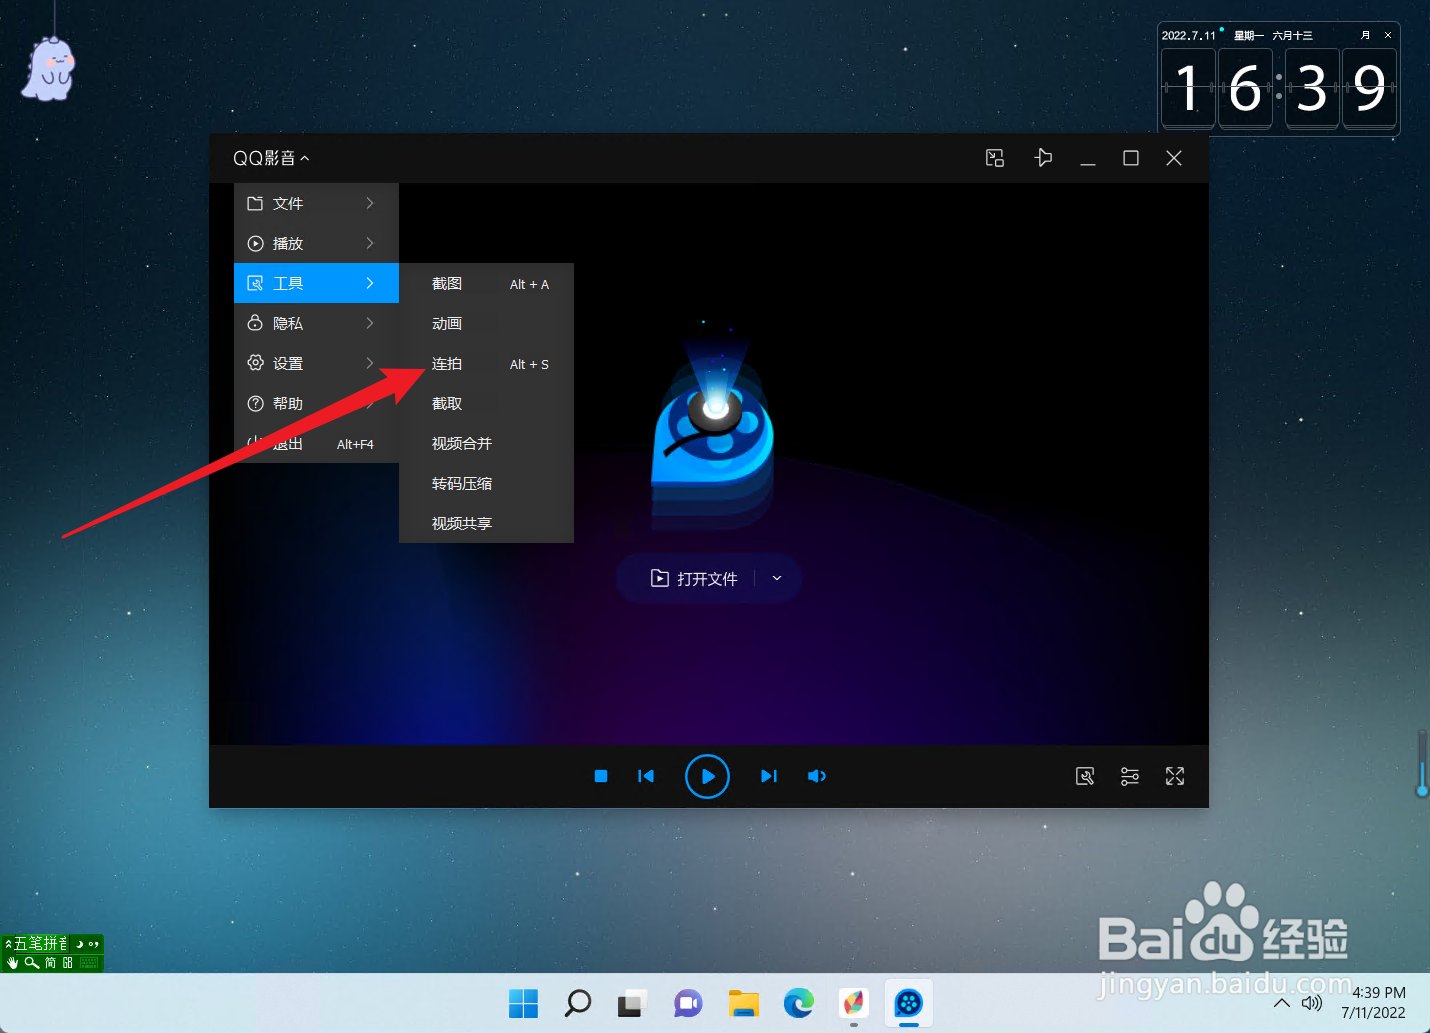Open 视频共享 video sharing tool
Image resolution: width=1430 pixels, height=1033 pixels.
point(486,523)
